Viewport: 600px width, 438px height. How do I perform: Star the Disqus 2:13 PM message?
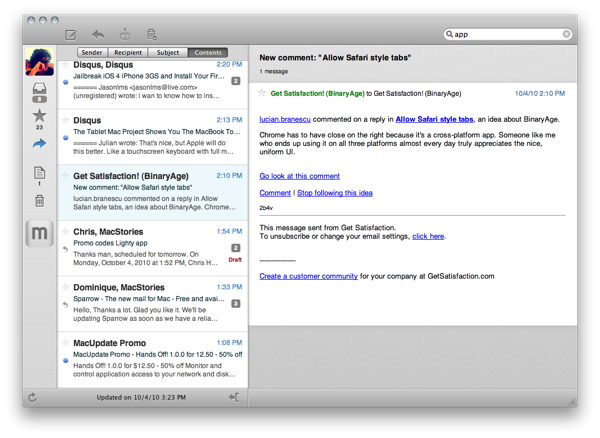[x=65, y=120]
